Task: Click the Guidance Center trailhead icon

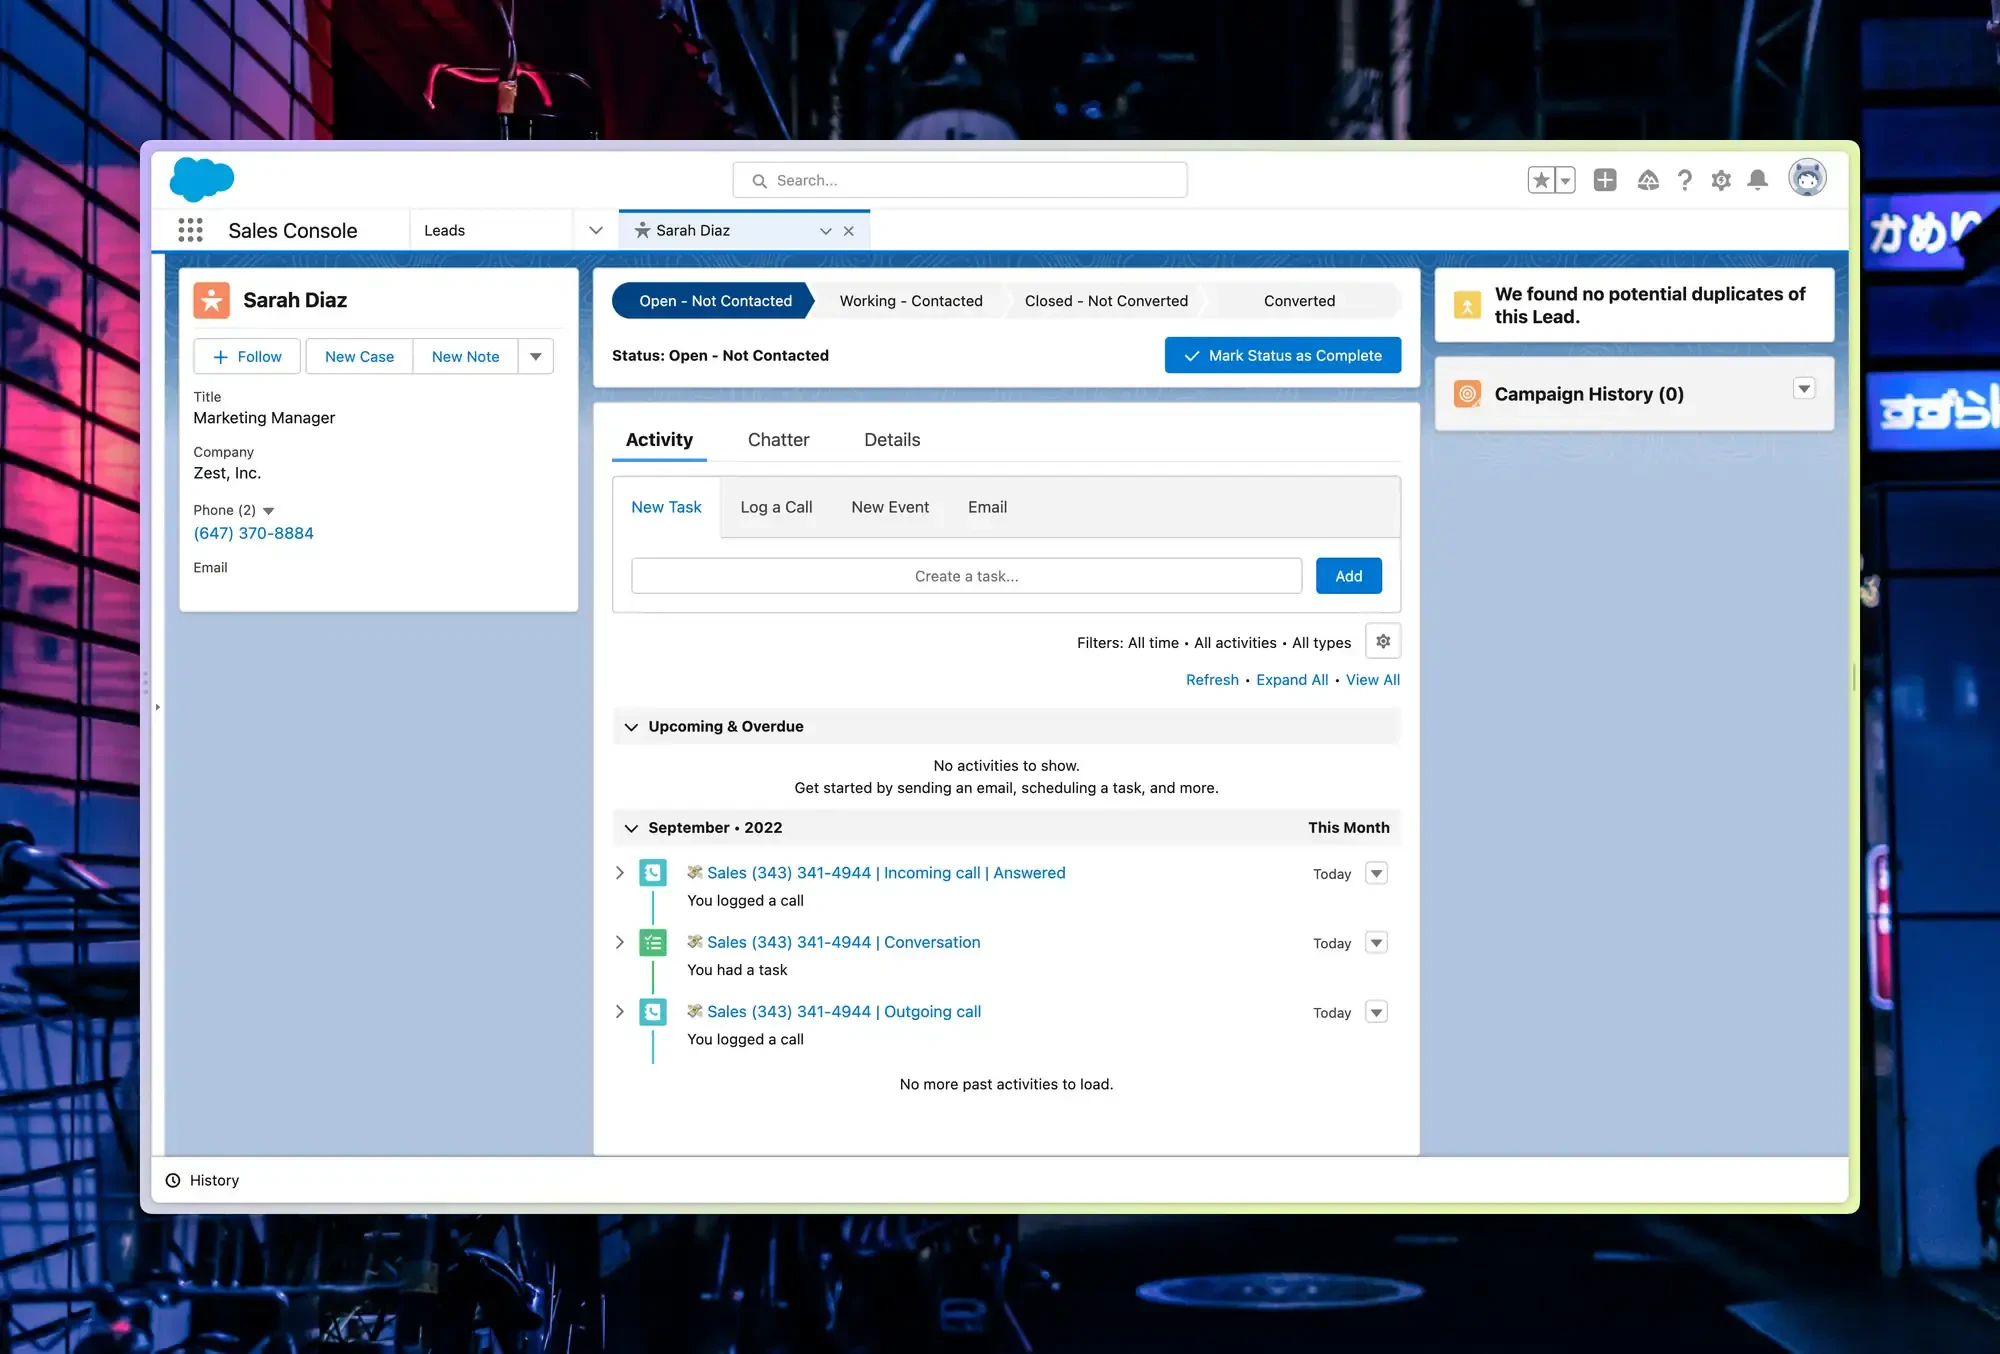Action: [1648, 180]
